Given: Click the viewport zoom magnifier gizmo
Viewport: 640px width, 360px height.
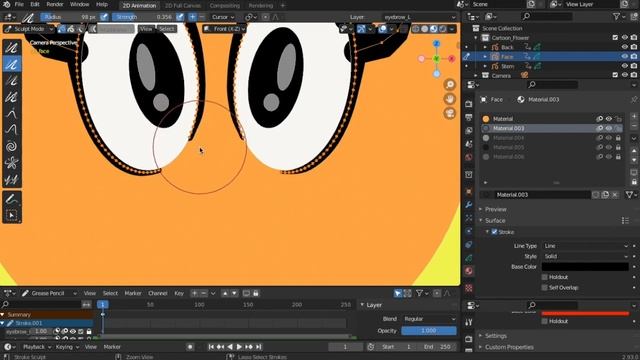Looking at the screenshot, I should pyautogui.click(x=449, y=84).
